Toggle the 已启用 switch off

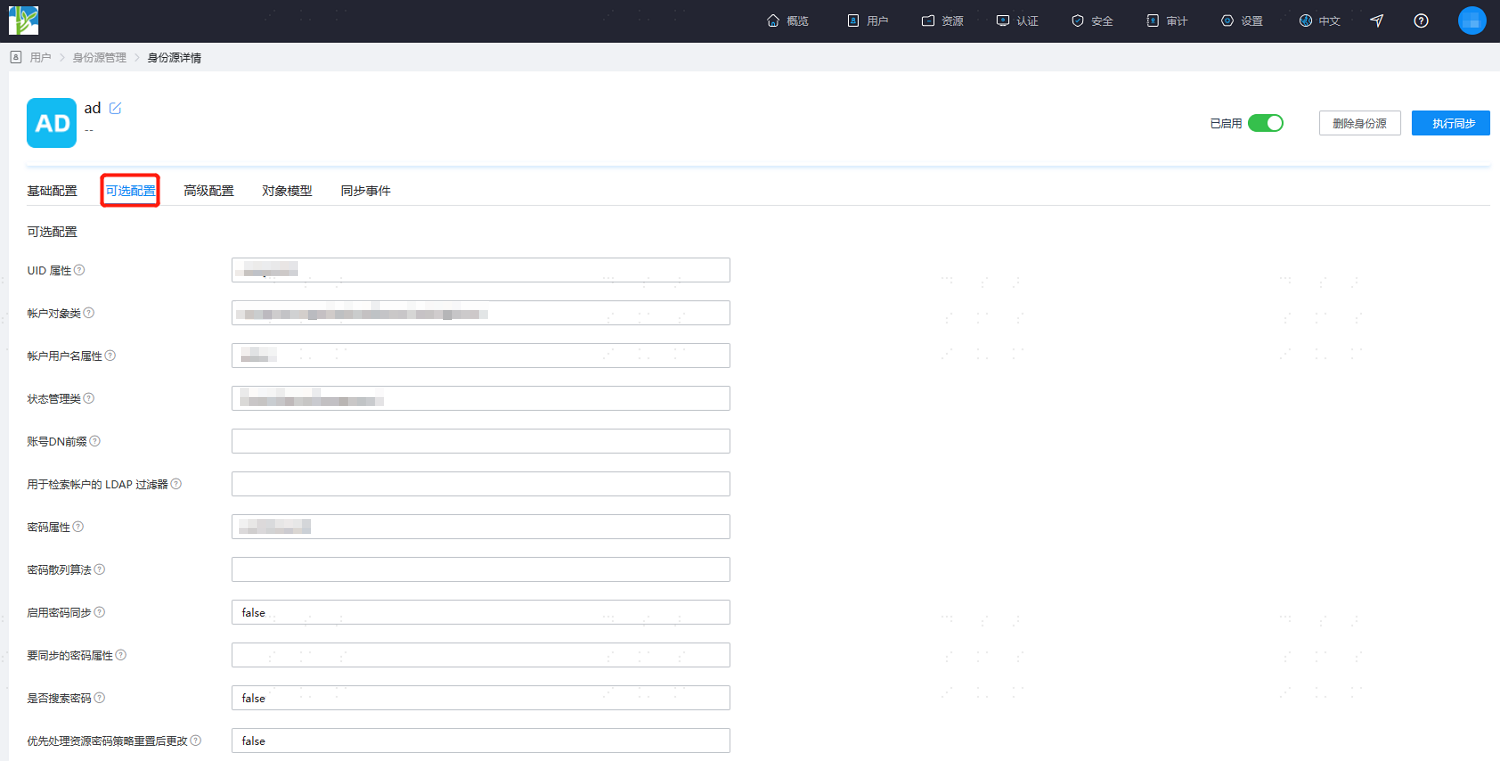coord(1265,123)
